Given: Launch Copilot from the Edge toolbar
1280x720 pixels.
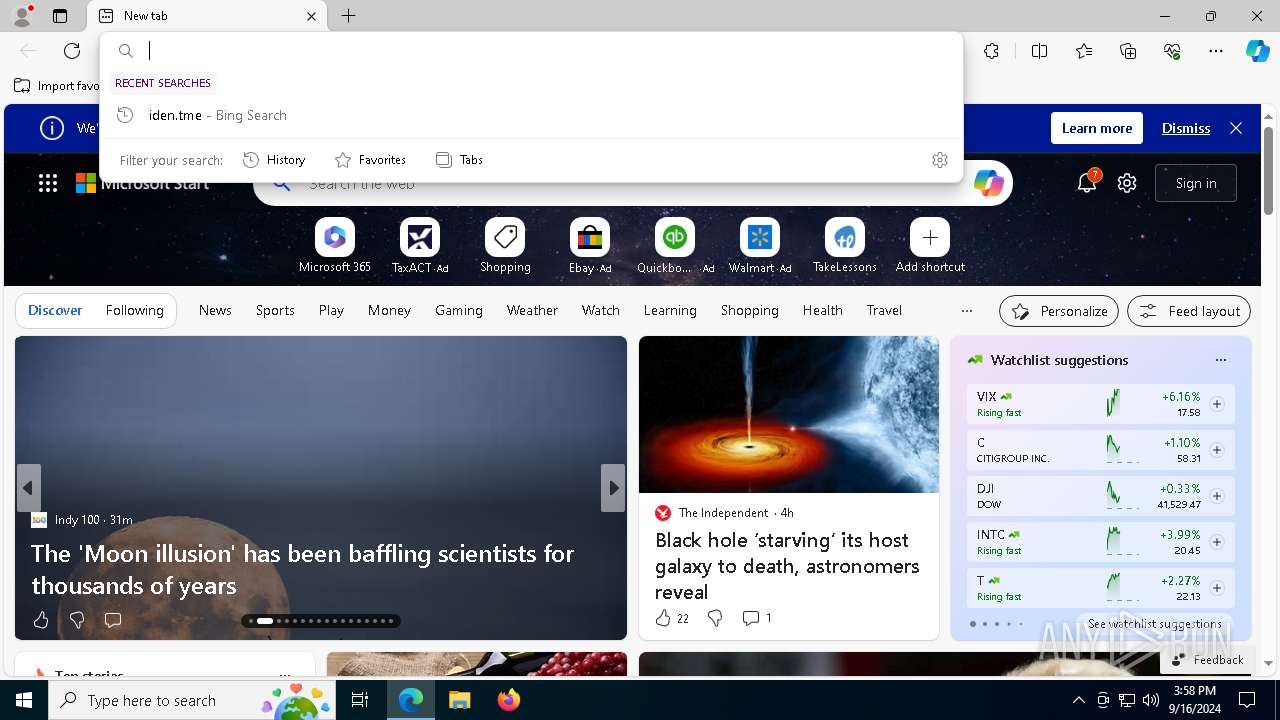Looking at the screenshot, I should pos(1257,51).
